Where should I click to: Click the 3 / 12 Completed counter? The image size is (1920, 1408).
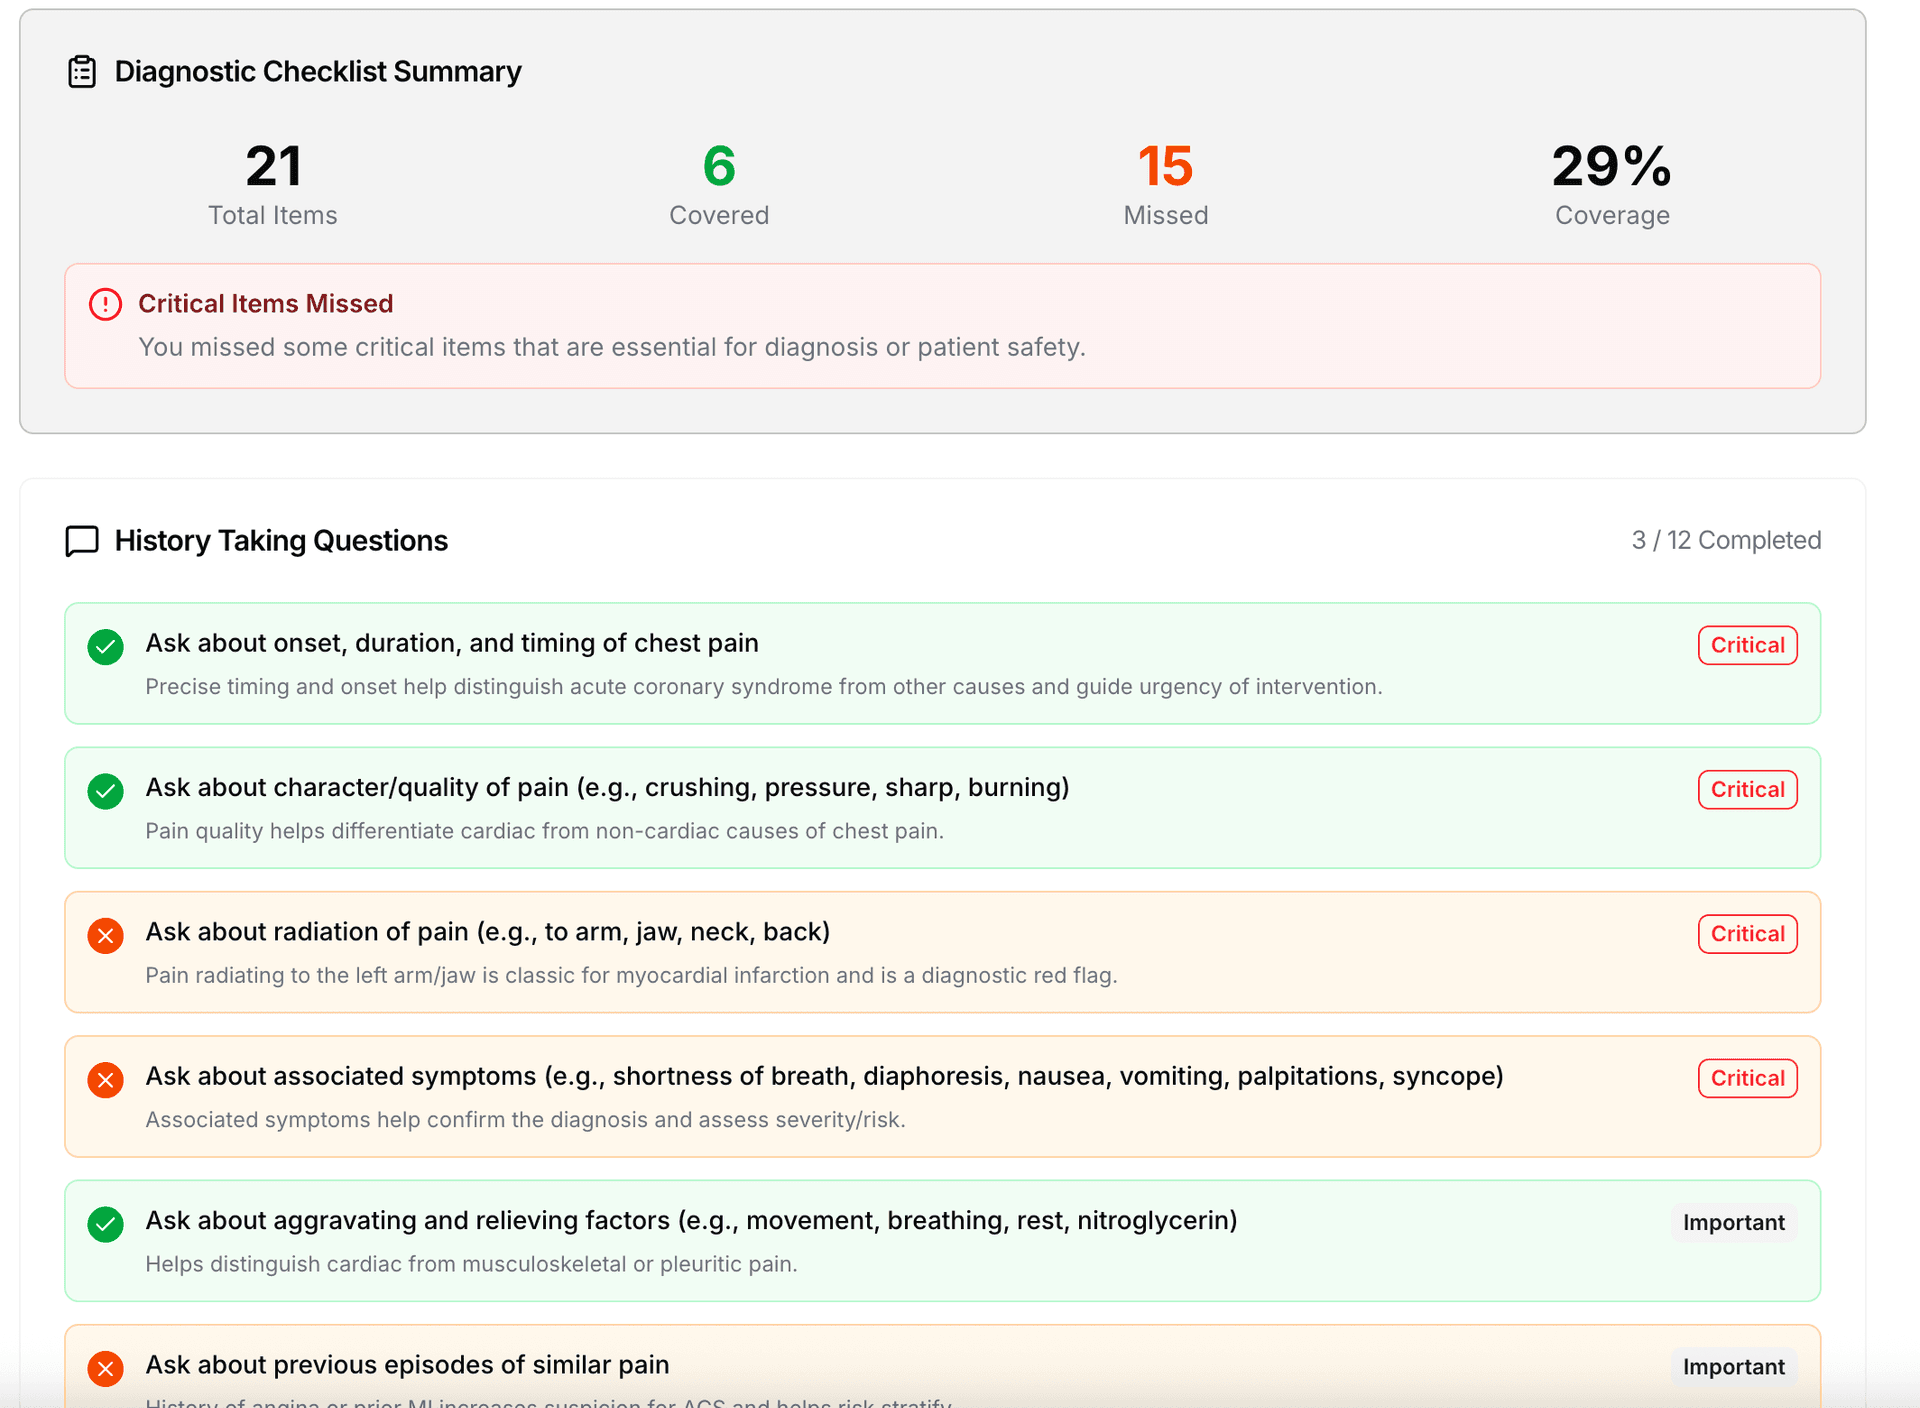[1725, 540]
